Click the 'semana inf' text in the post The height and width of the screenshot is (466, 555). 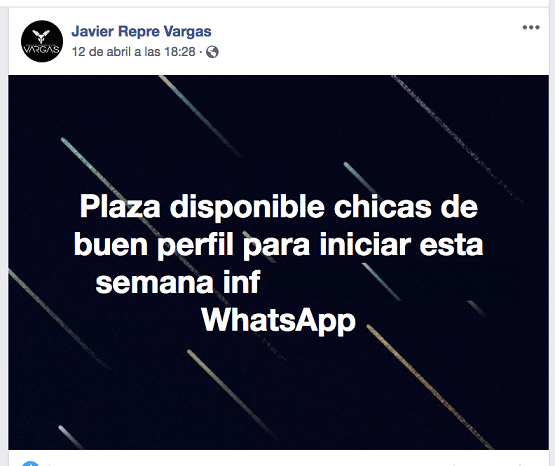click(x=178, y=282)
